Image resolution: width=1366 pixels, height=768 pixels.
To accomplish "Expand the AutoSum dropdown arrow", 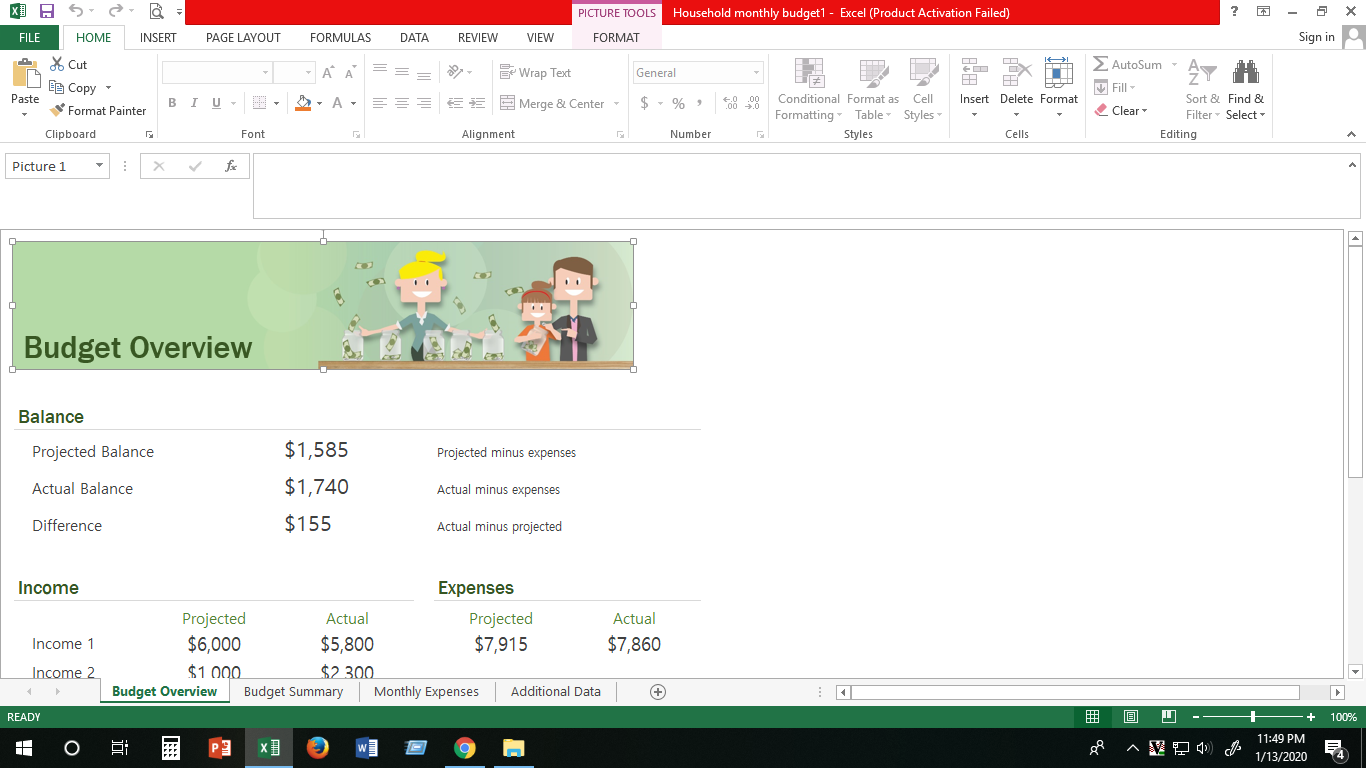I will [x=1174, y=65].
